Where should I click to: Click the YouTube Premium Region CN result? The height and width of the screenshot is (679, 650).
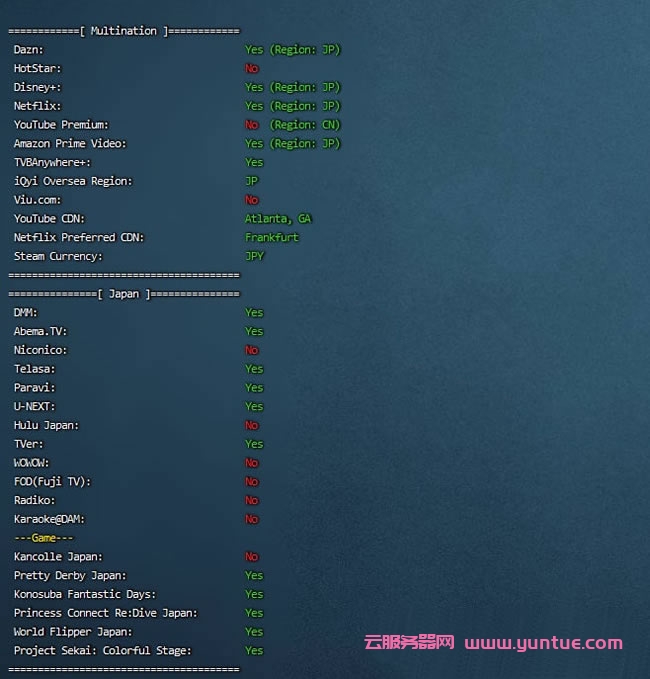click(x=292, y=125)
